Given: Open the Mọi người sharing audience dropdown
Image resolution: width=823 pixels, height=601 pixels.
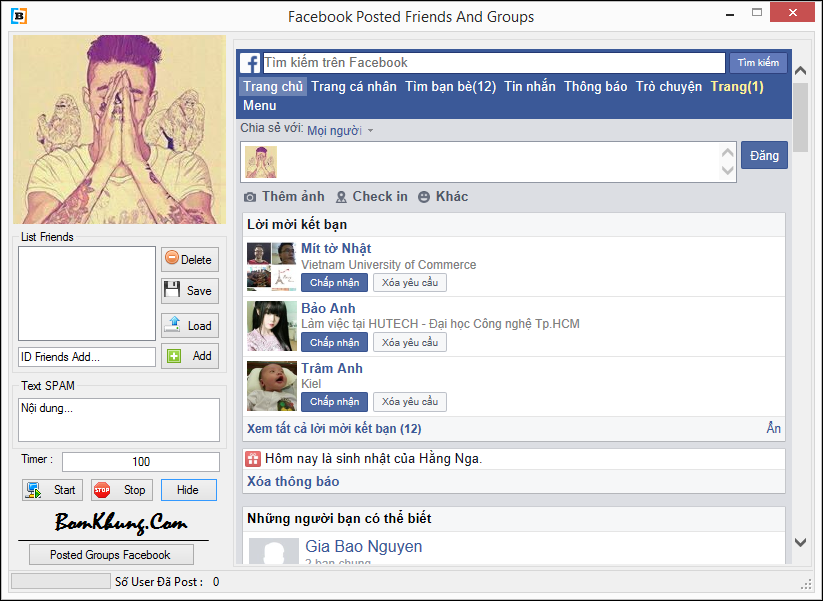Looking at the screenshot, I should click(x=340, y=130).
